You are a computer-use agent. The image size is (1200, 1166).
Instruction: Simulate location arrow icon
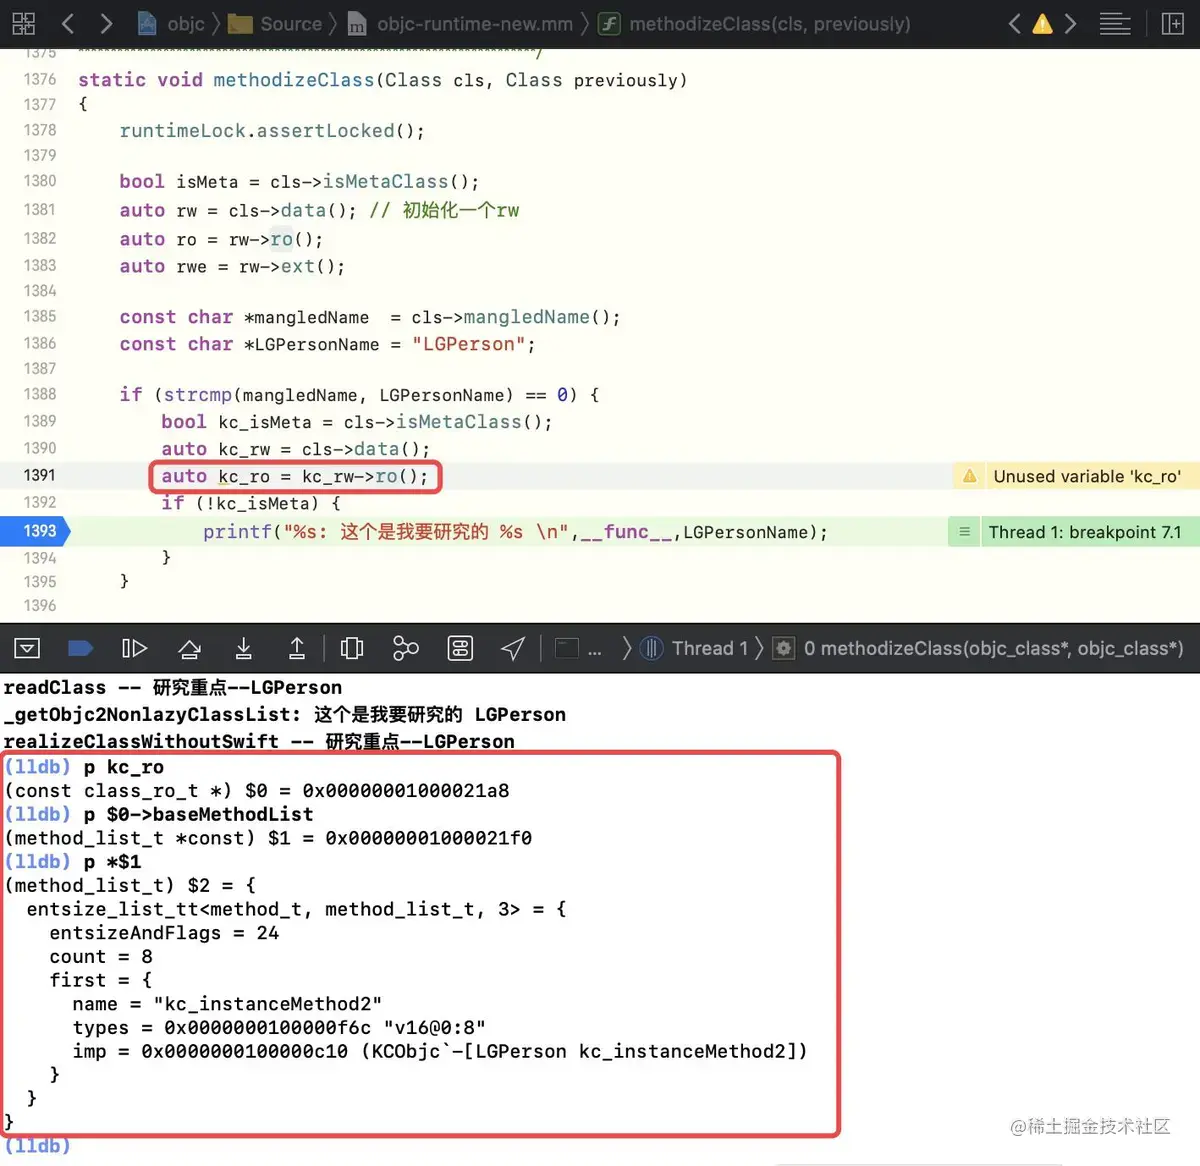(x=513, y=648)
